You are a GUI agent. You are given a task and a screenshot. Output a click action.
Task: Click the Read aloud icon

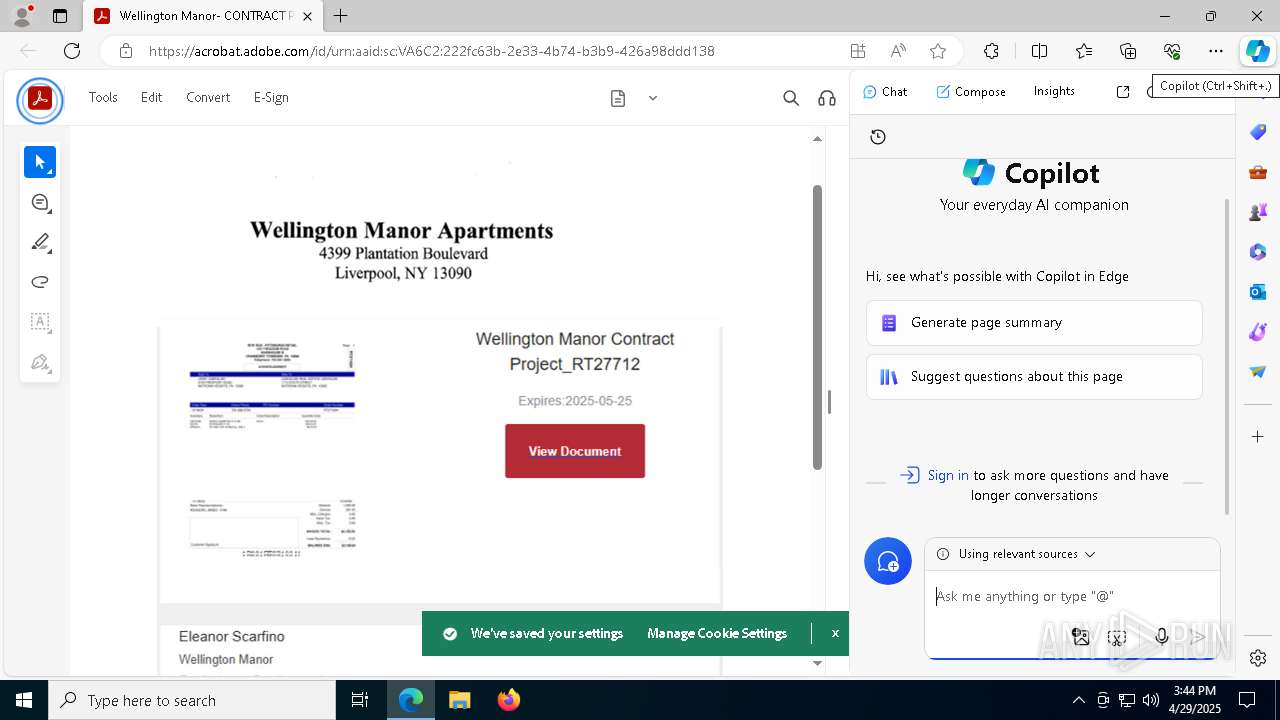898,51
